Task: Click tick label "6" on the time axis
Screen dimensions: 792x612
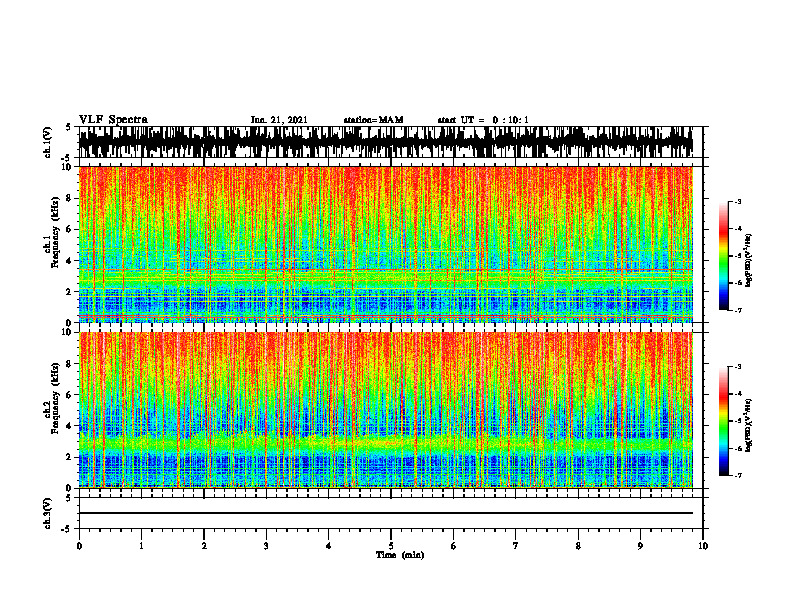Action: tap(454, 546)
